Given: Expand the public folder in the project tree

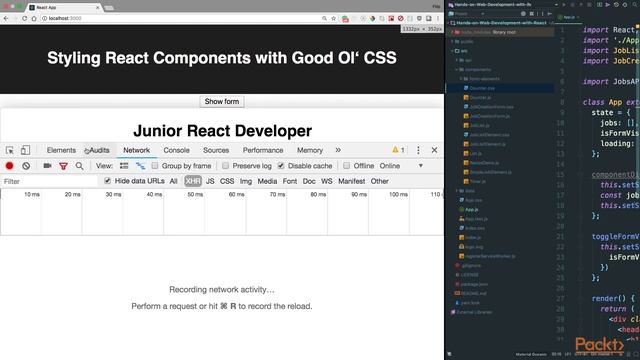Looking at the screenshot, I should click(453, 42).
